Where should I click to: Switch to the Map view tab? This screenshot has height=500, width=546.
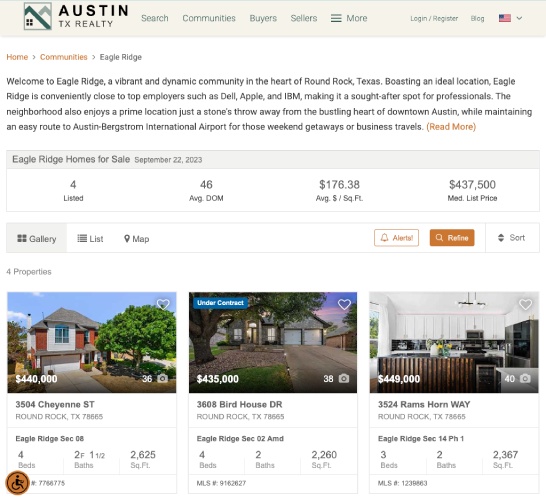point(136,239)
